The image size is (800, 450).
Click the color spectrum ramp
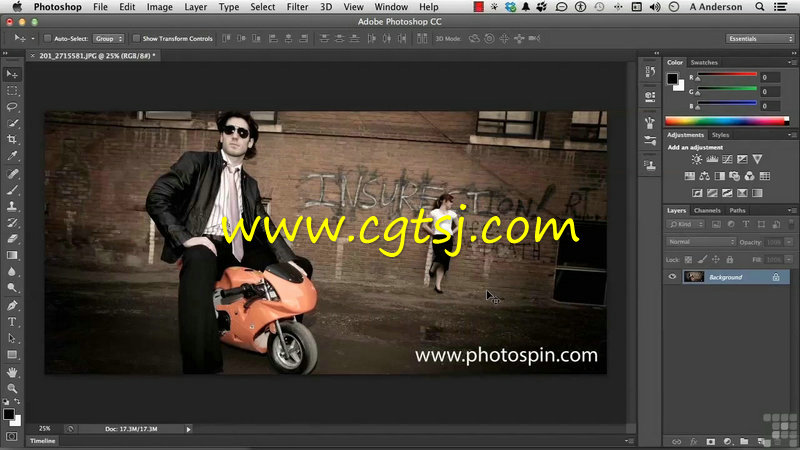[x=727, y=121]
